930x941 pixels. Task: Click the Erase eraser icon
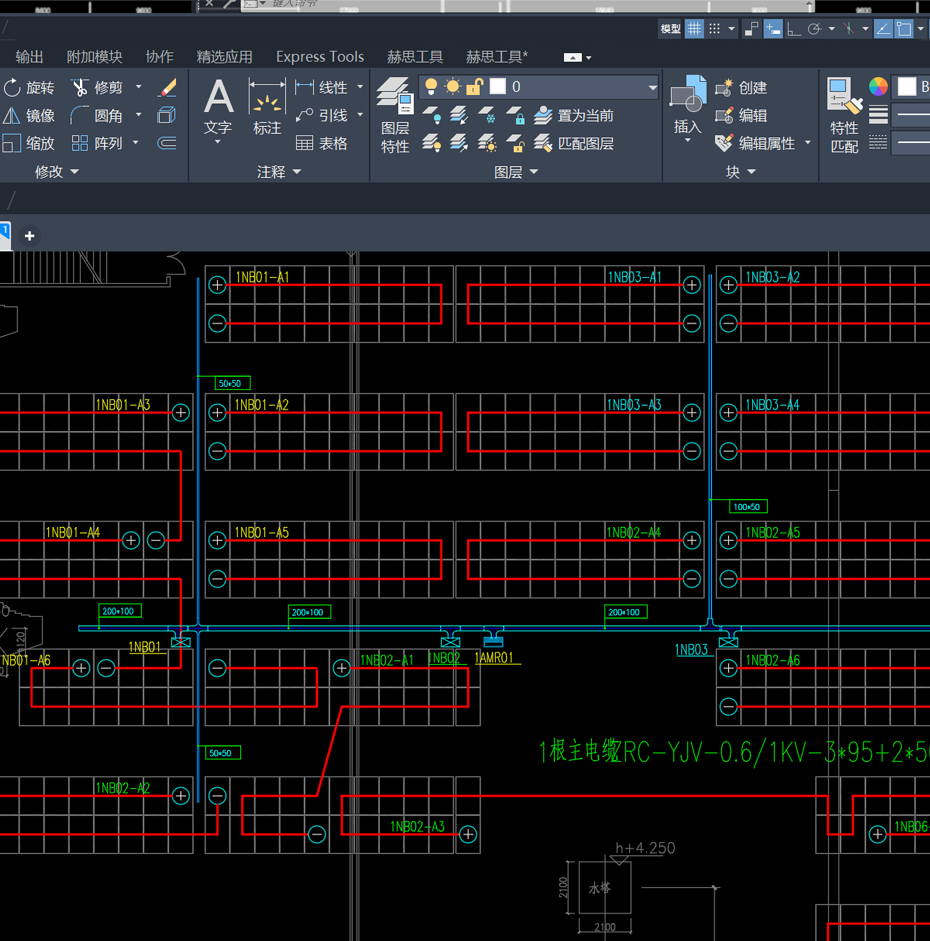coord(167,88)
